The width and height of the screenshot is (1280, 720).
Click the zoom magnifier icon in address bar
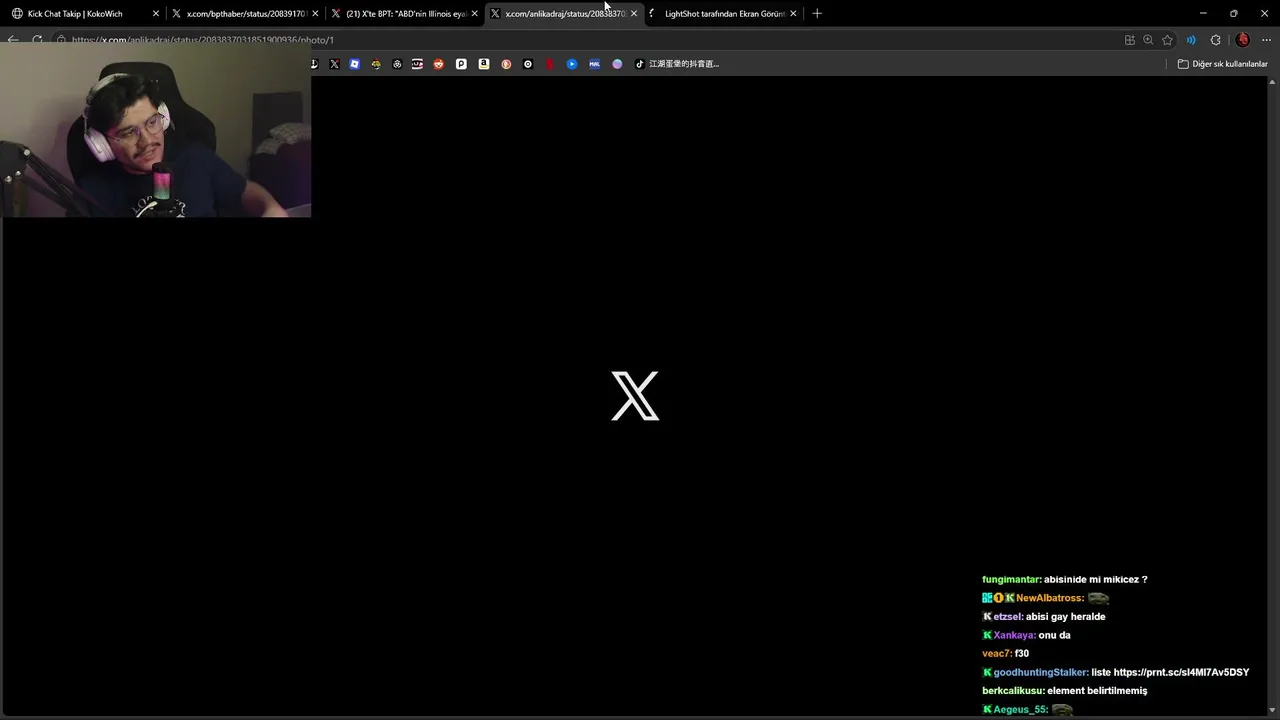point(1148,40)
